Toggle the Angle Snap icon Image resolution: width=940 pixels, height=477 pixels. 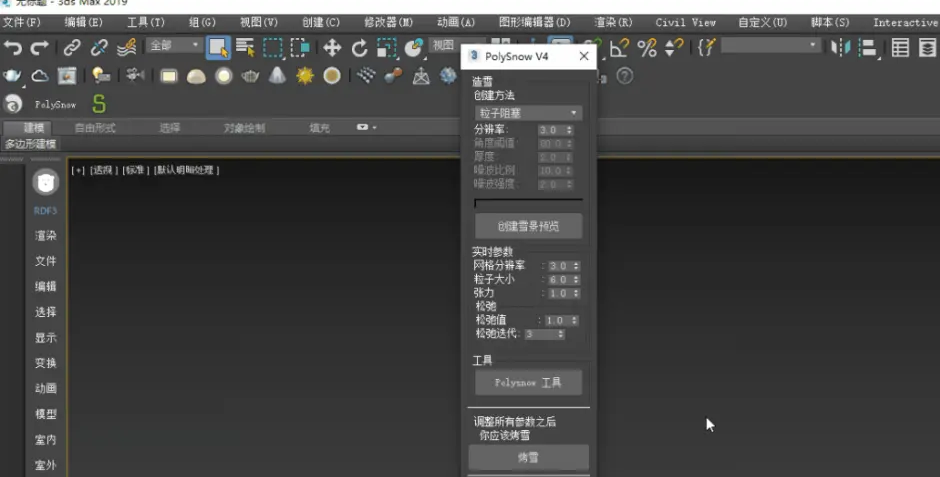(x=619, y=47)
